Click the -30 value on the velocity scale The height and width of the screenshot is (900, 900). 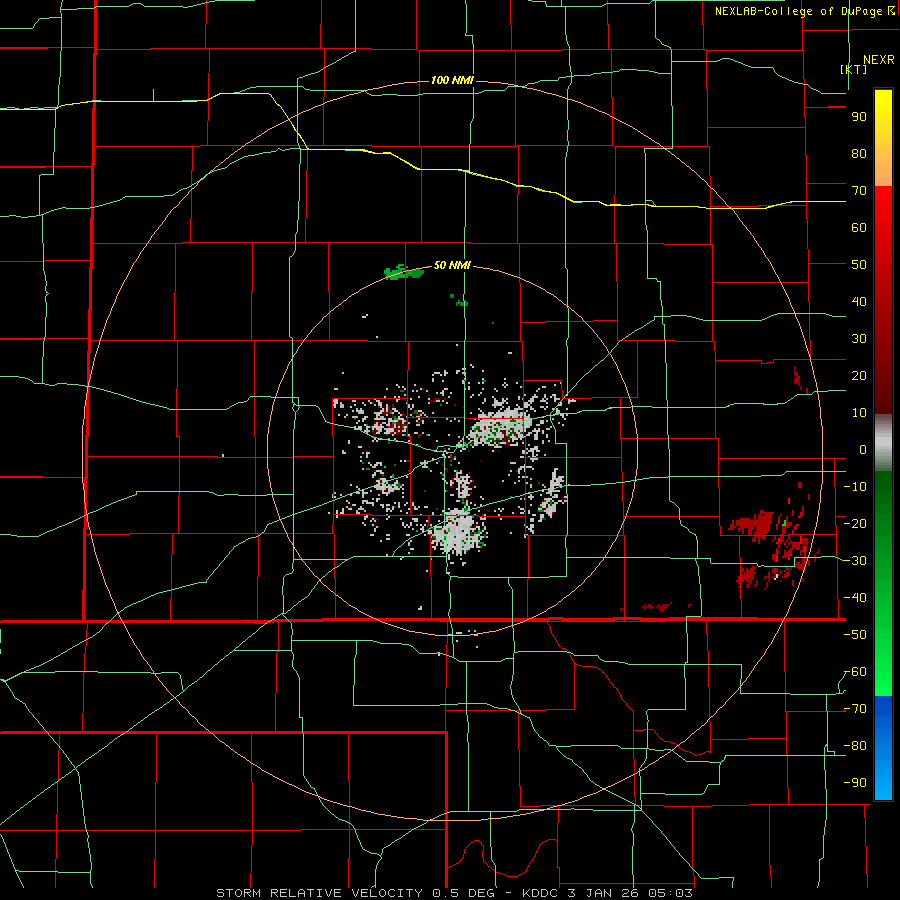(855, 561)
